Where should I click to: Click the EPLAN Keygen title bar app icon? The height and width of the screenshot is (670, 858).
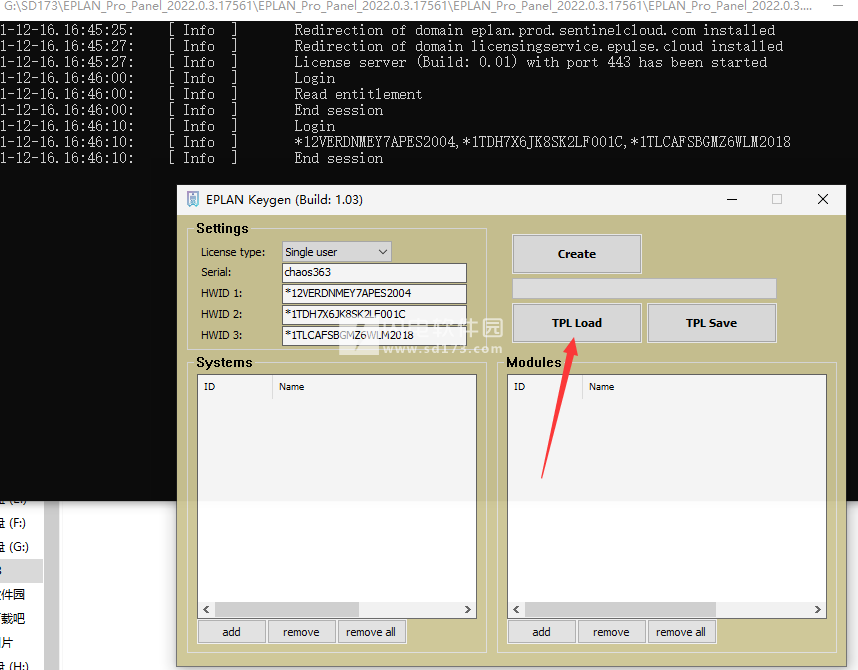coord(193,199)
